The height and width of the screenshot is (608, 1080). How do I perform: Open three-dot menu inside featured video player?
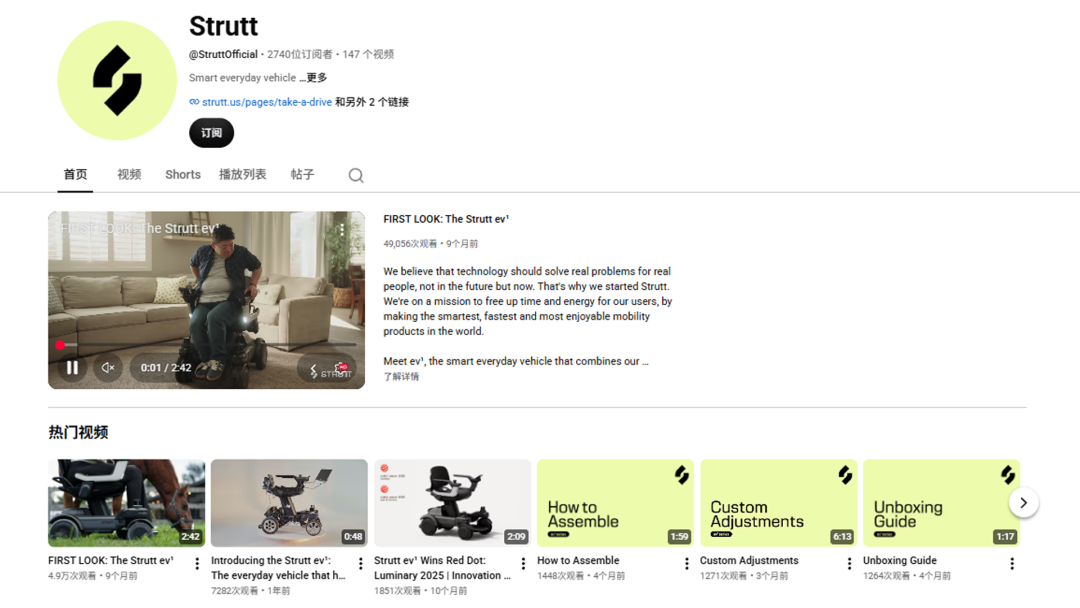(x=342, y=229)
